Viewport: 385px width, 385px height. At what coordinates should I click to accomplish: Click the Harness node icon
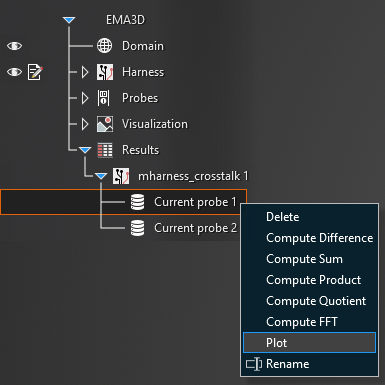click(x=105, y=72)
